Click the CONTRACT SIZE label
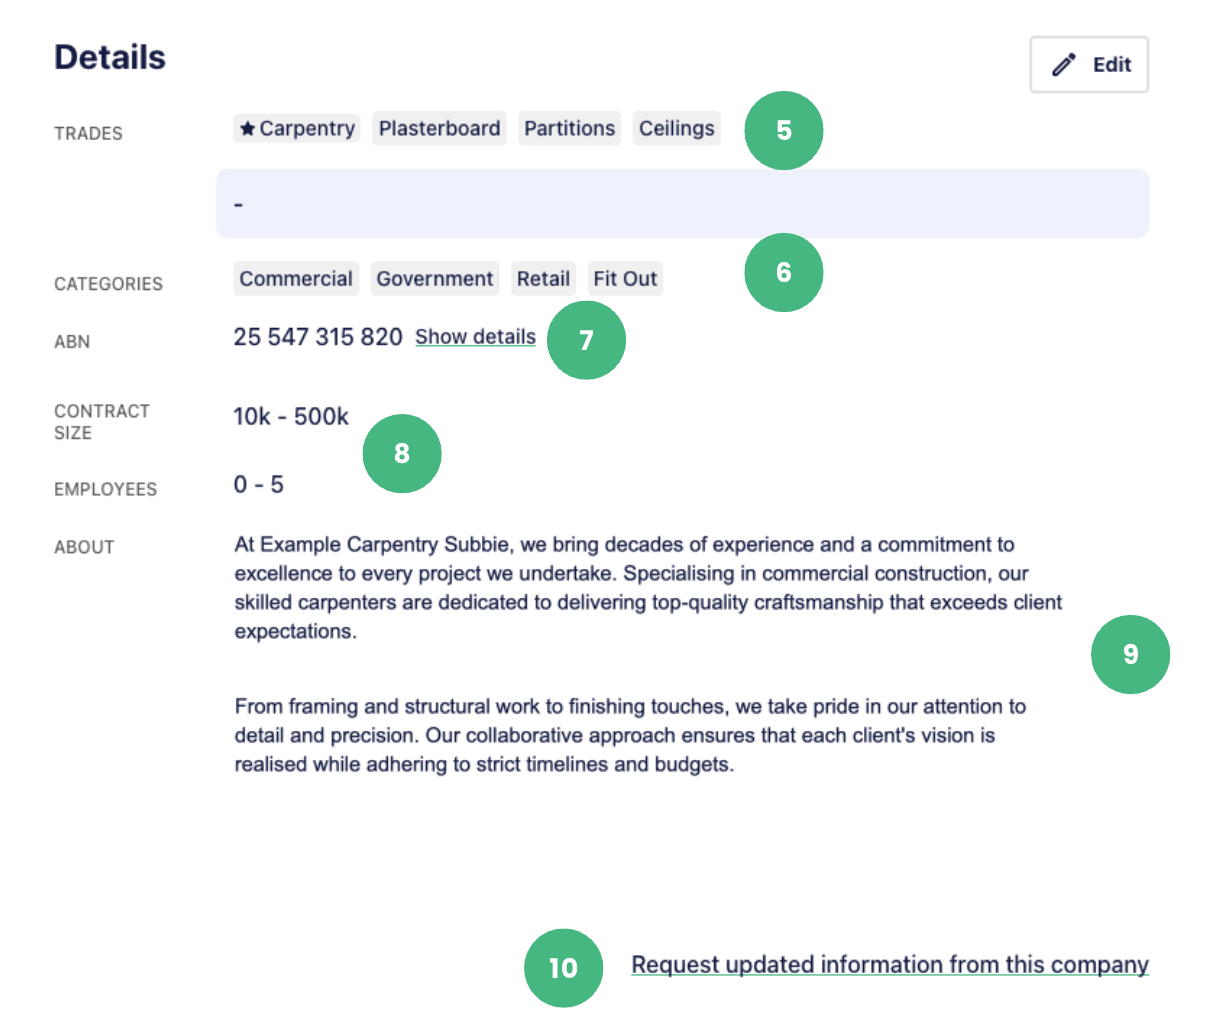The image size is (1209, 1034). (102, 422)
